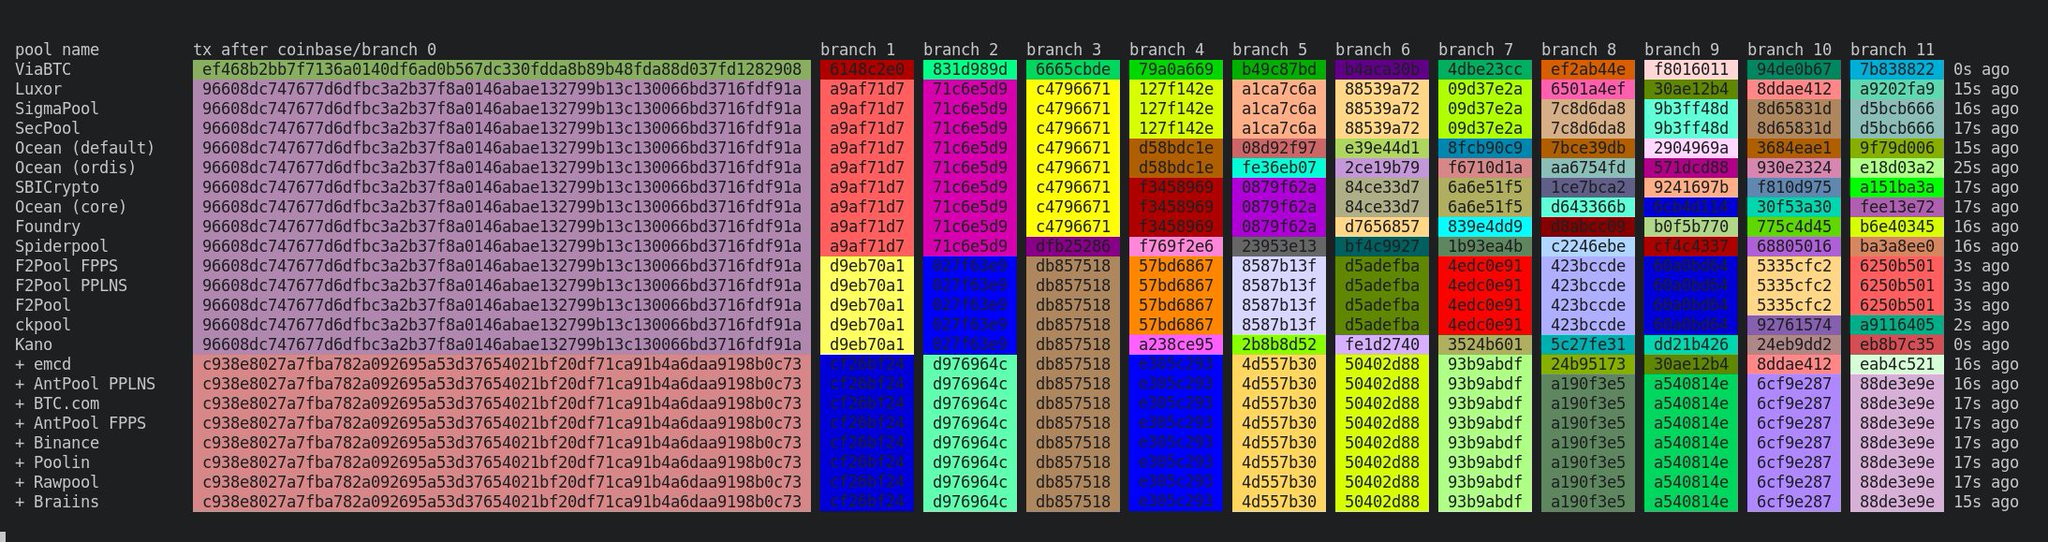Click the "Ocean (core)" pool name

click(x=71, y=207)
